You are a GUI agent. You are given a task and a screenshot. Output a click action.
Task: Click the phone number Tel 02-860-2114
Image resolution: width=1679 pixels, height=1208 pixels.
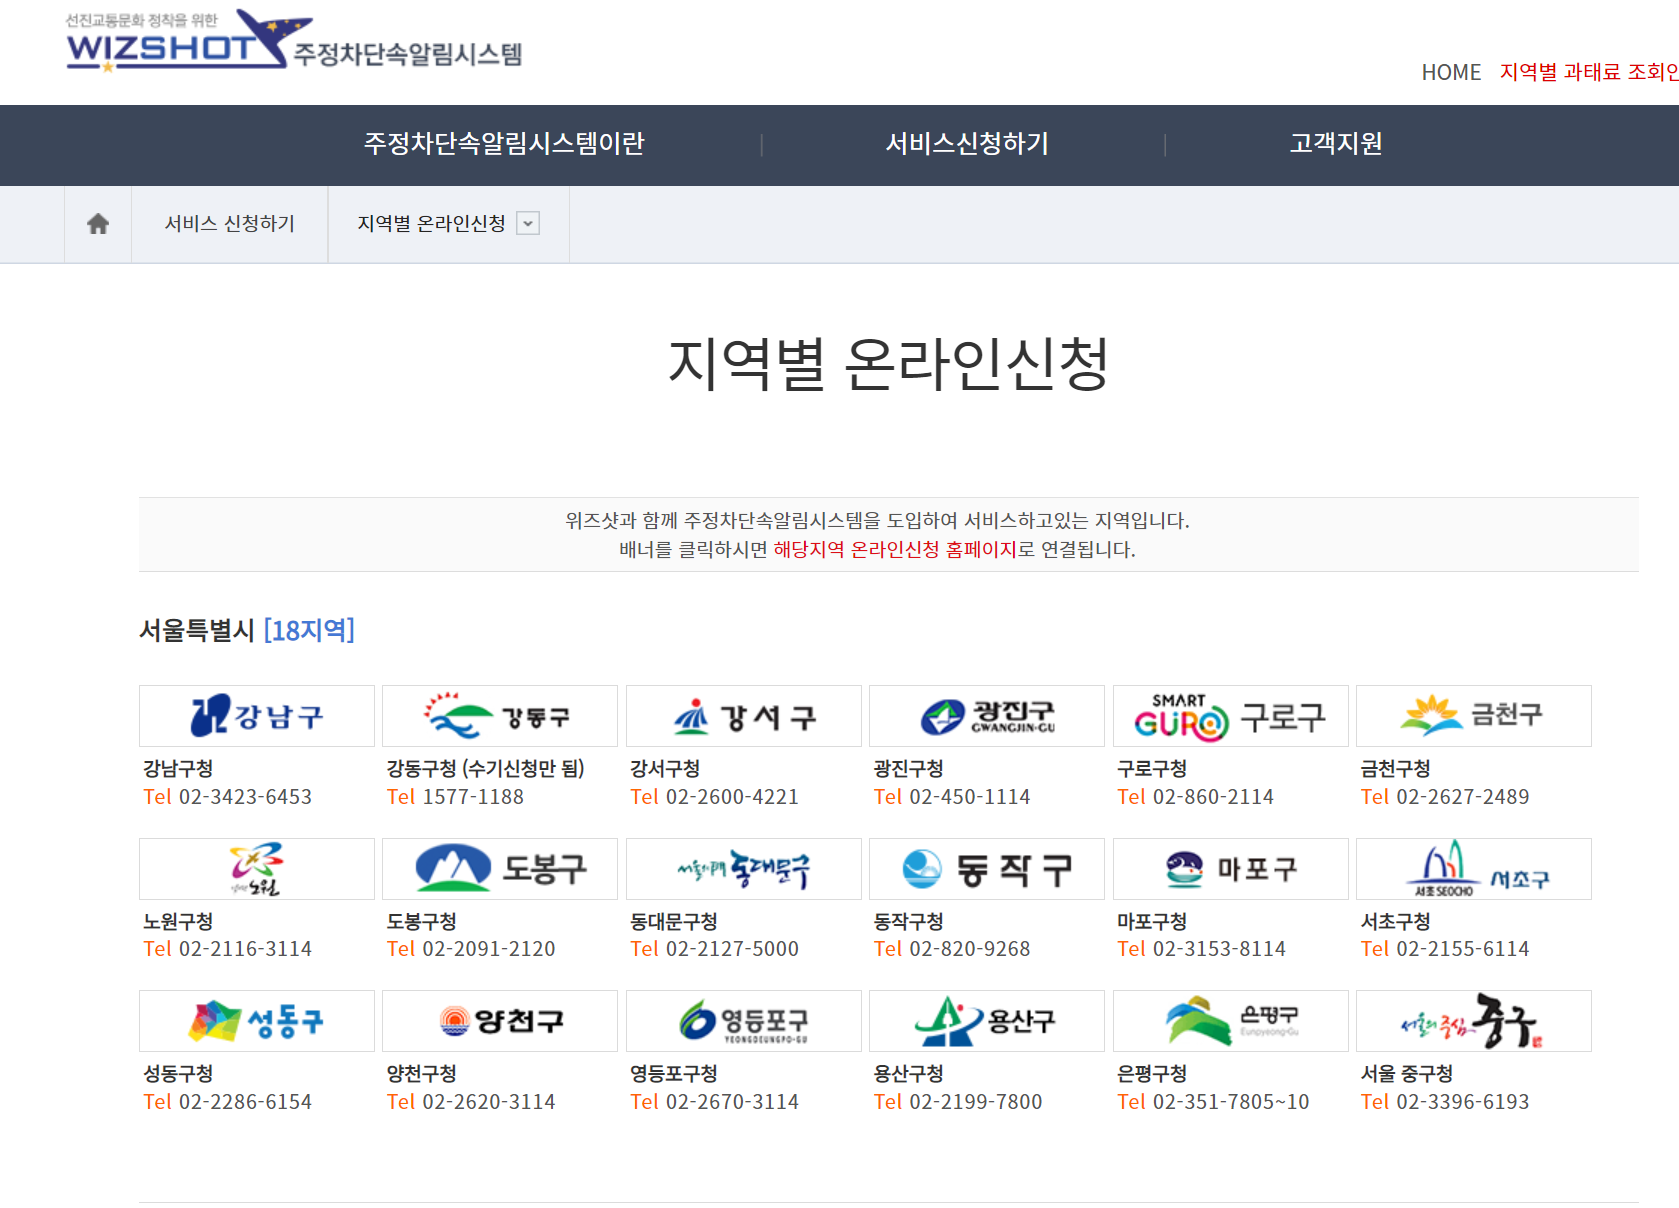pos(1196,797)
